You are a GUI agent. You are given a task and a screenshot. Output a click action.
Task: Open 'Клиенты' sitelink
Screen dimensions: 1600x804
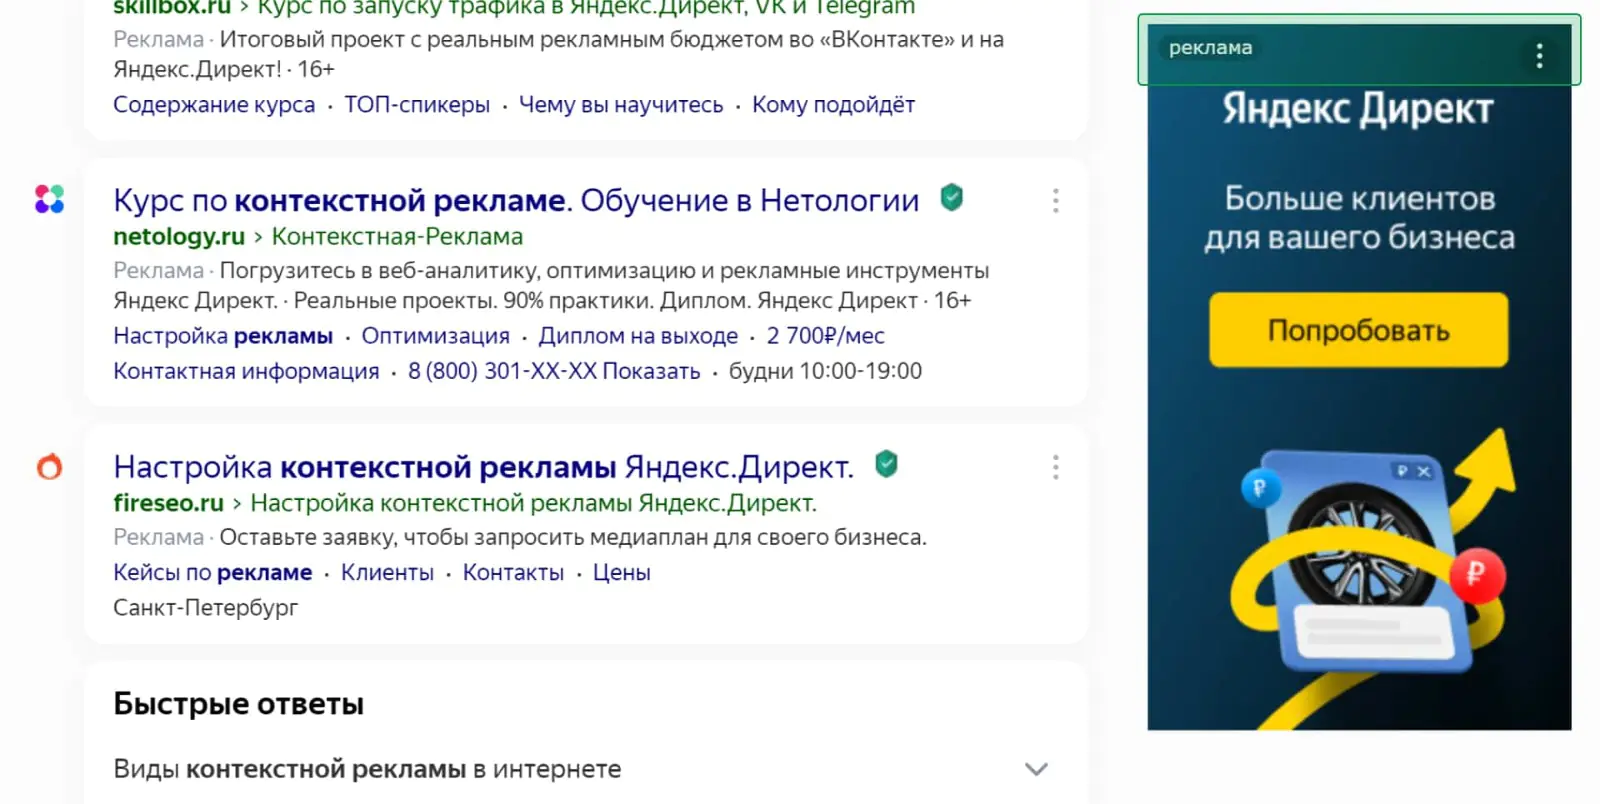pyautogui.click(x=387, y=573)
